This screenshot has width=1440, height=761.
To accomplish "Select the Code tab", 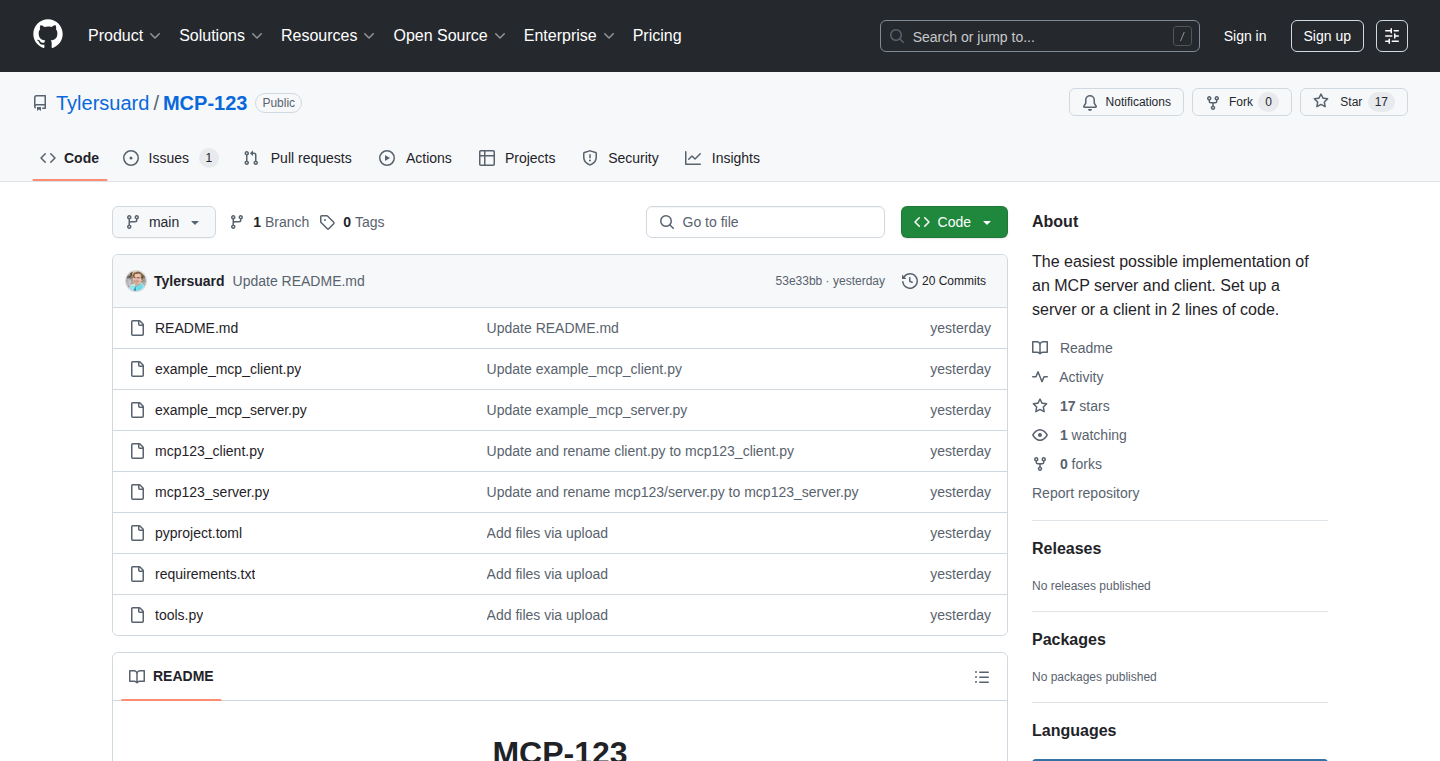I will [x=70, y=158].
